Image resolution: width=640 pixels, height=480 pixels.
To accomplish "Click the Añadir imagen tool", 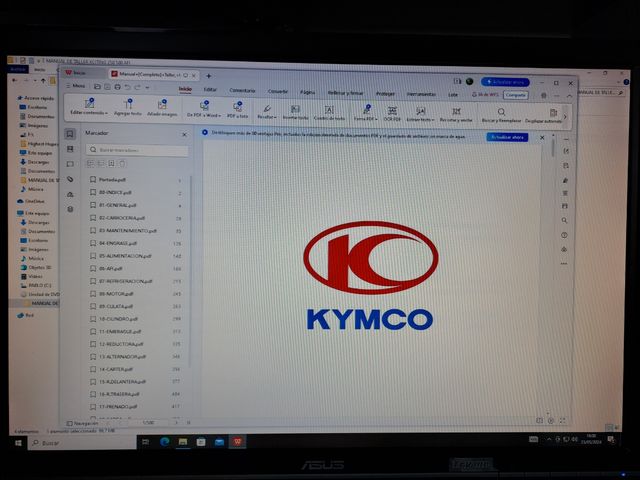I will 162,109.
